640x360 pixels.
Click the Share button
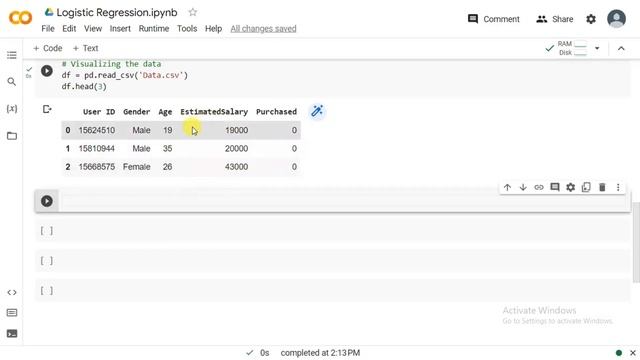tap(554, 19)
